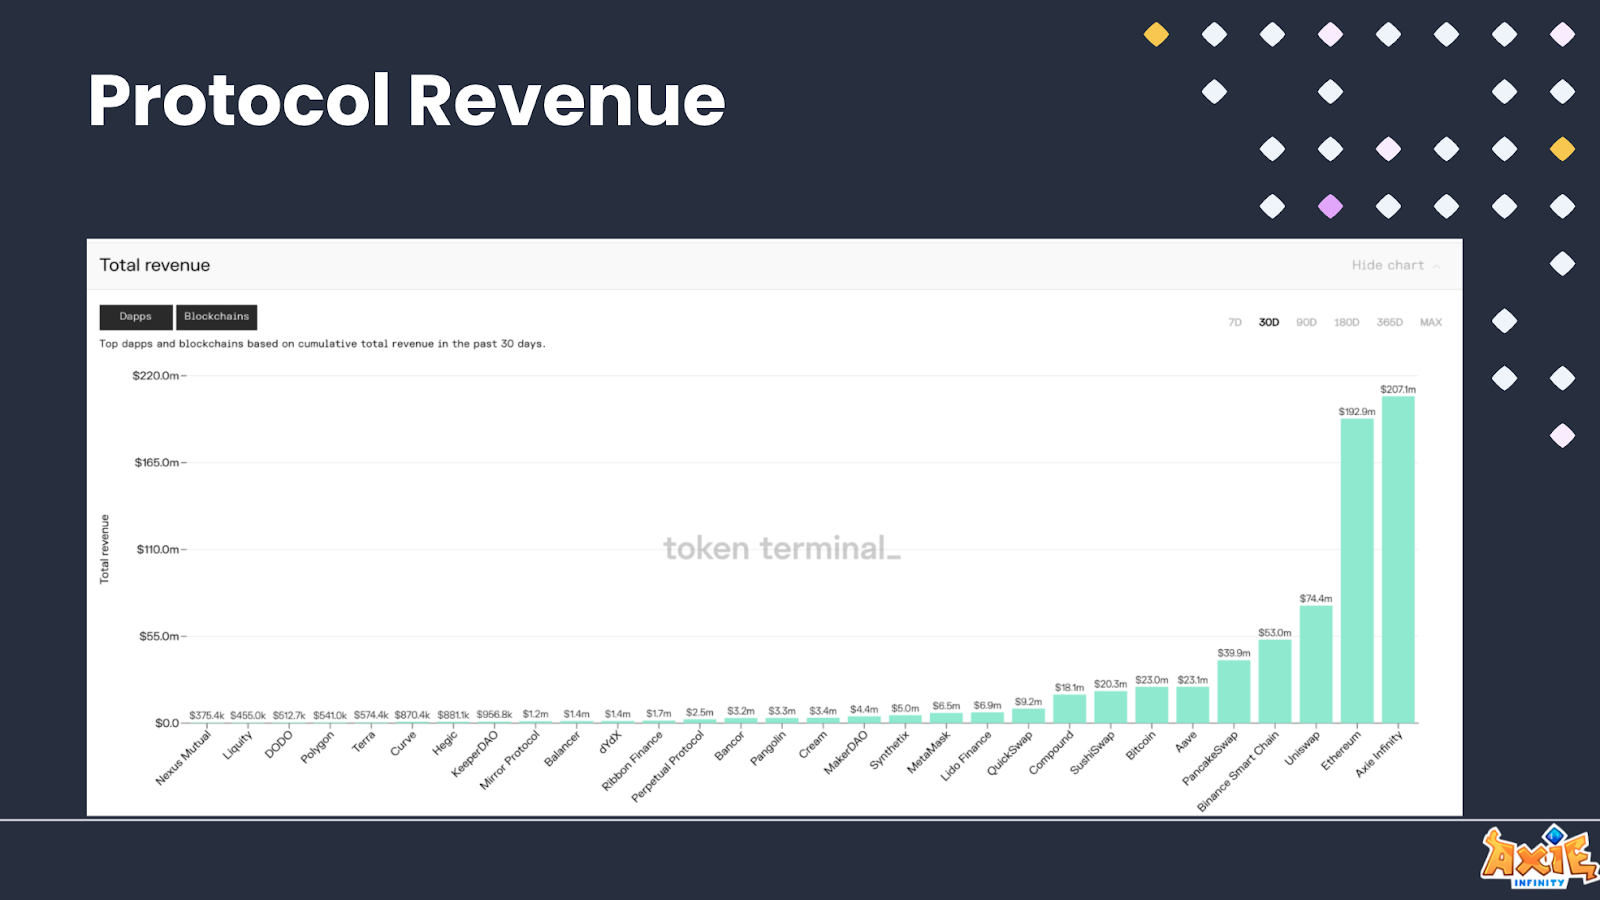This screenshot has height=900, width=1600.
Task: Switch to the 7D time range
Action: coord(1235,322)
